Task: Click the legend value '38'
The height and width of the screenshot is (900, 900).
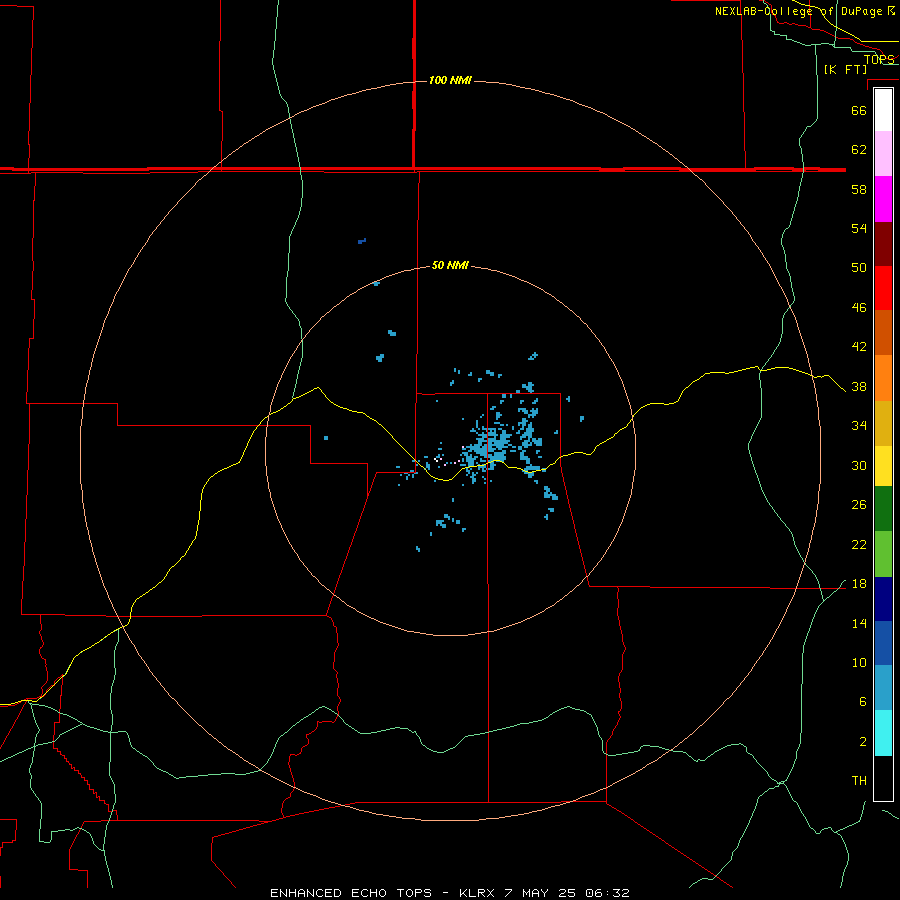Action: click(x=859, y=387)
